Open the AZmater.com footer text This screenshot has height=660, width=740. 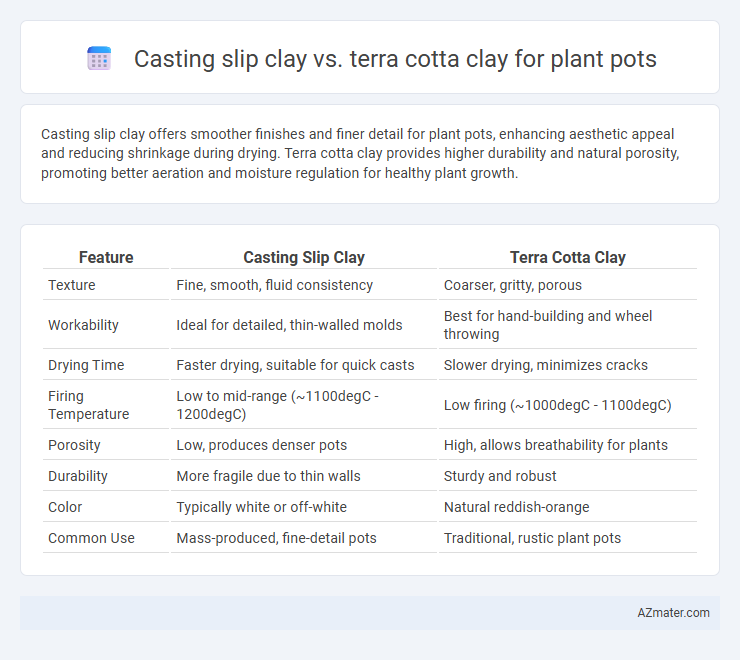click(x=673, y=612)
